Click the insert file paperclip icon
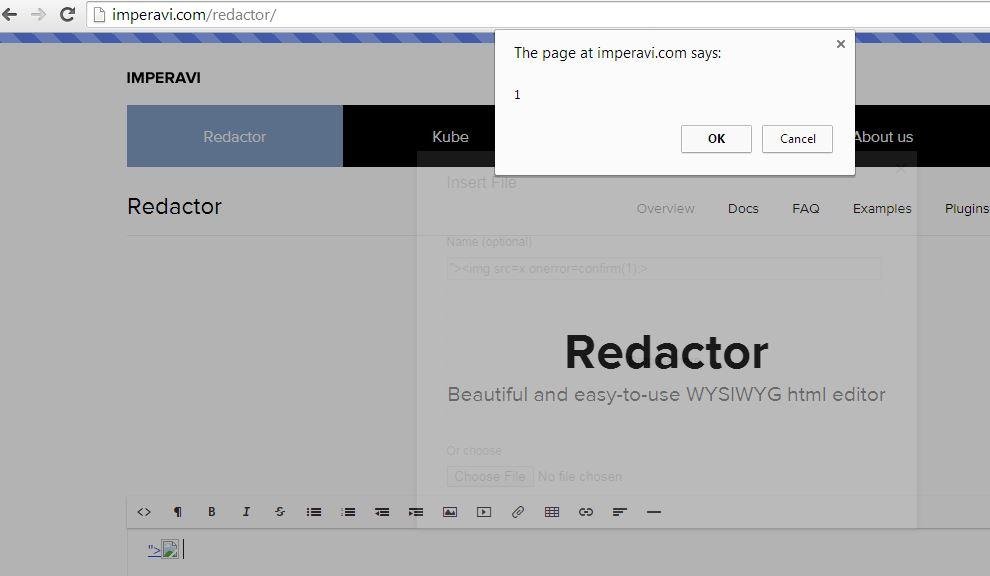 point(518,512)
